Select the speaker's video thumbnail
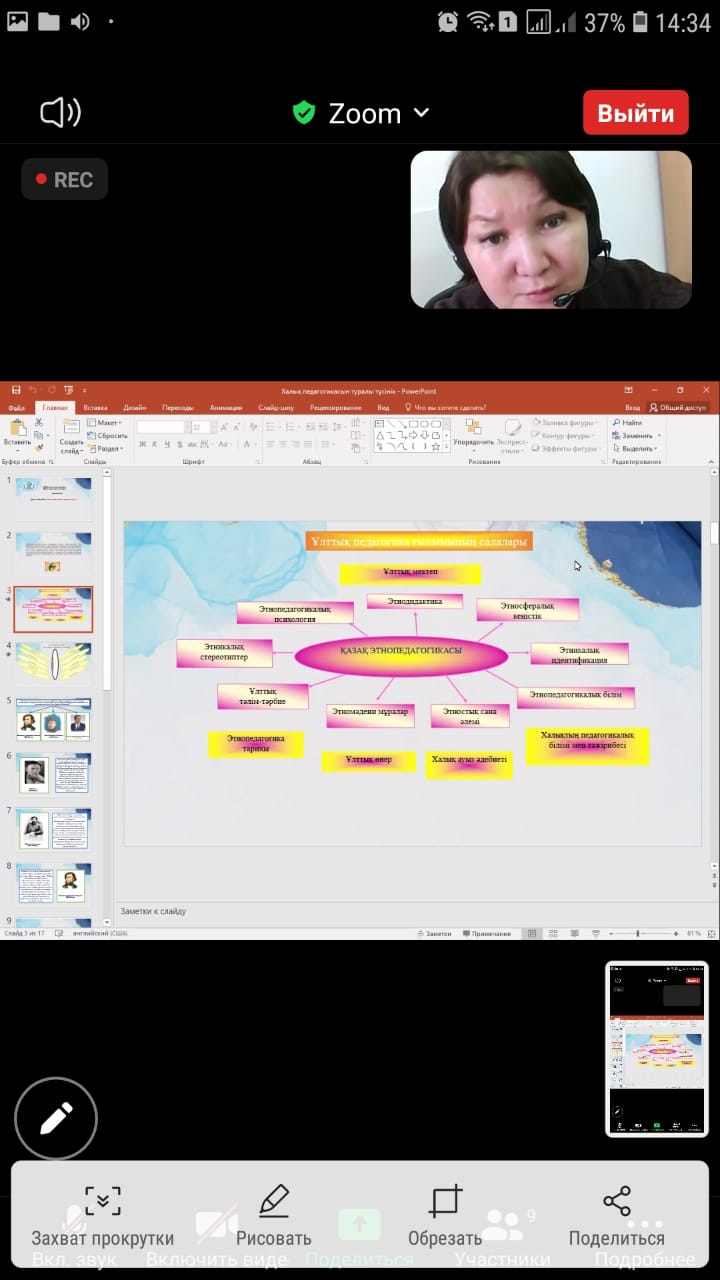 (551, 229)
